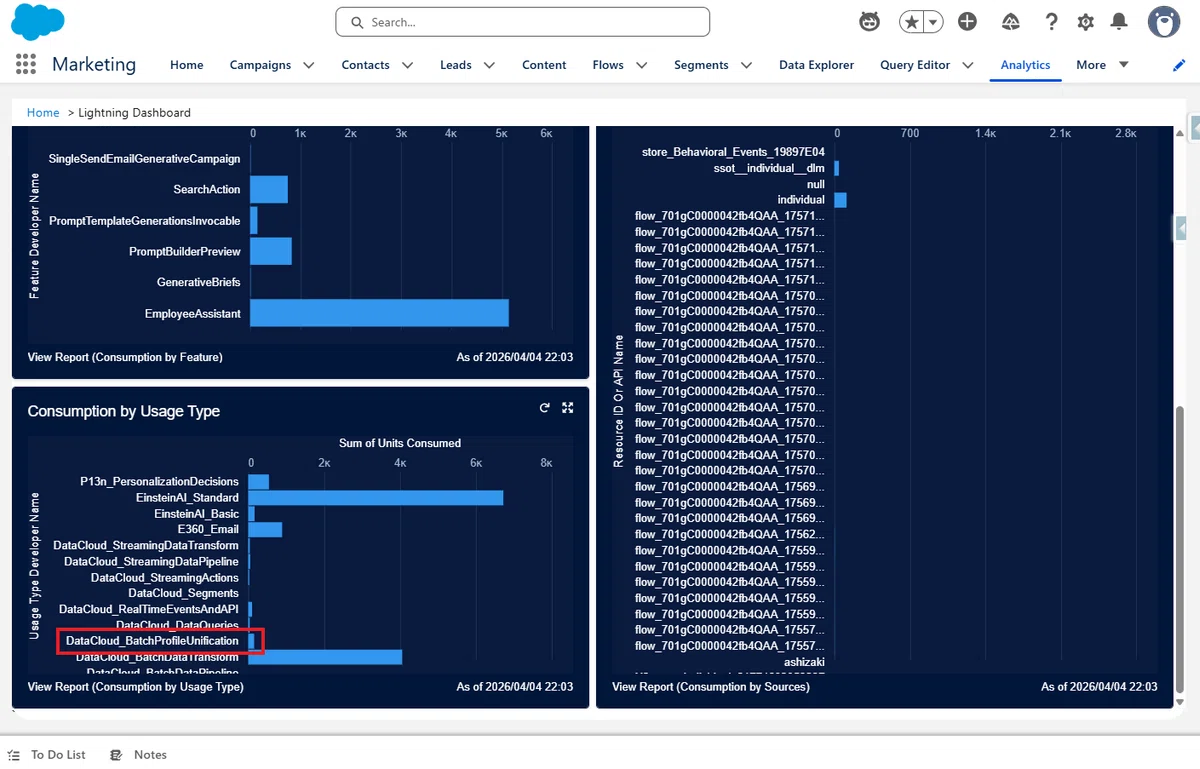Open the notifications bell
Viewport: 1200px width, 769px height.
1119,21
